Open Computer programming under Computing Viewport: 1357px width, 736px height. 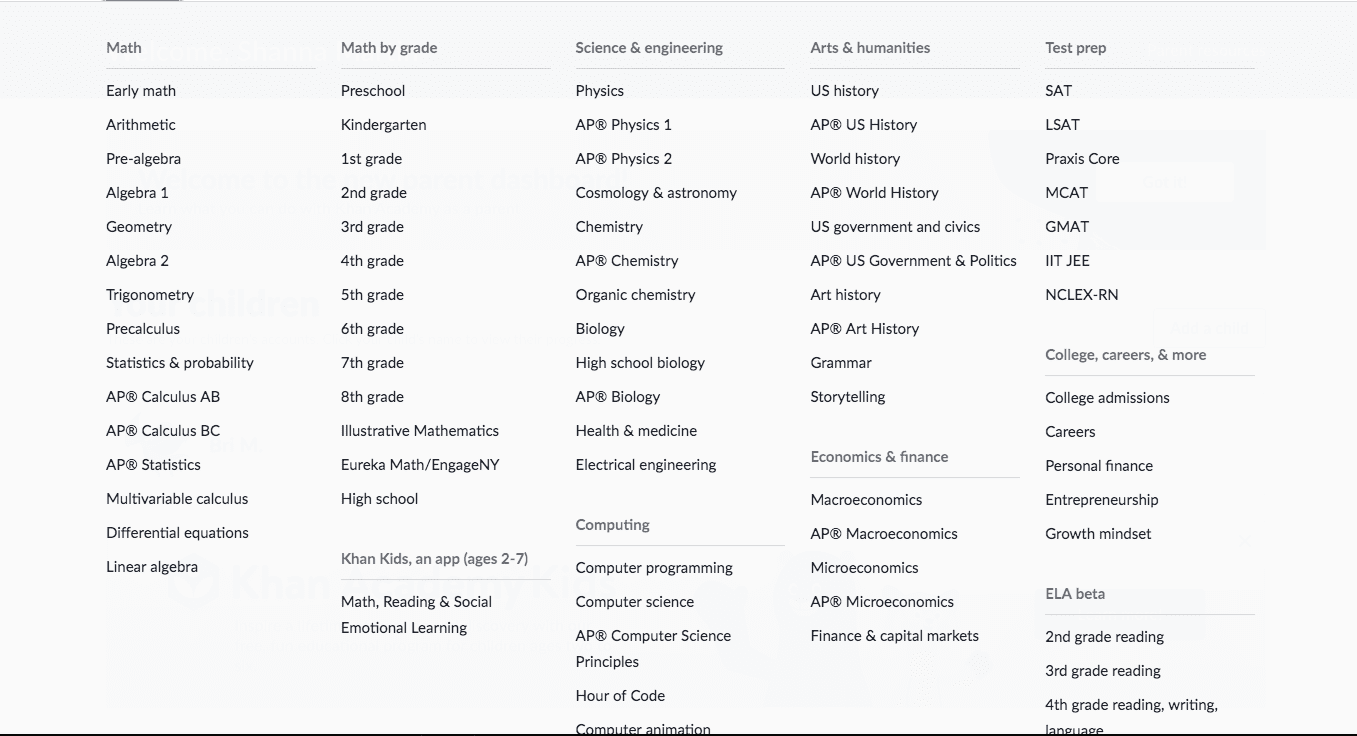pos(654,568)
